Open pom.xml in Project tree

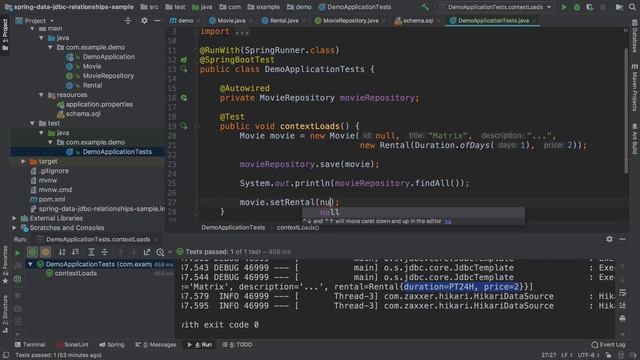point(51,199)
